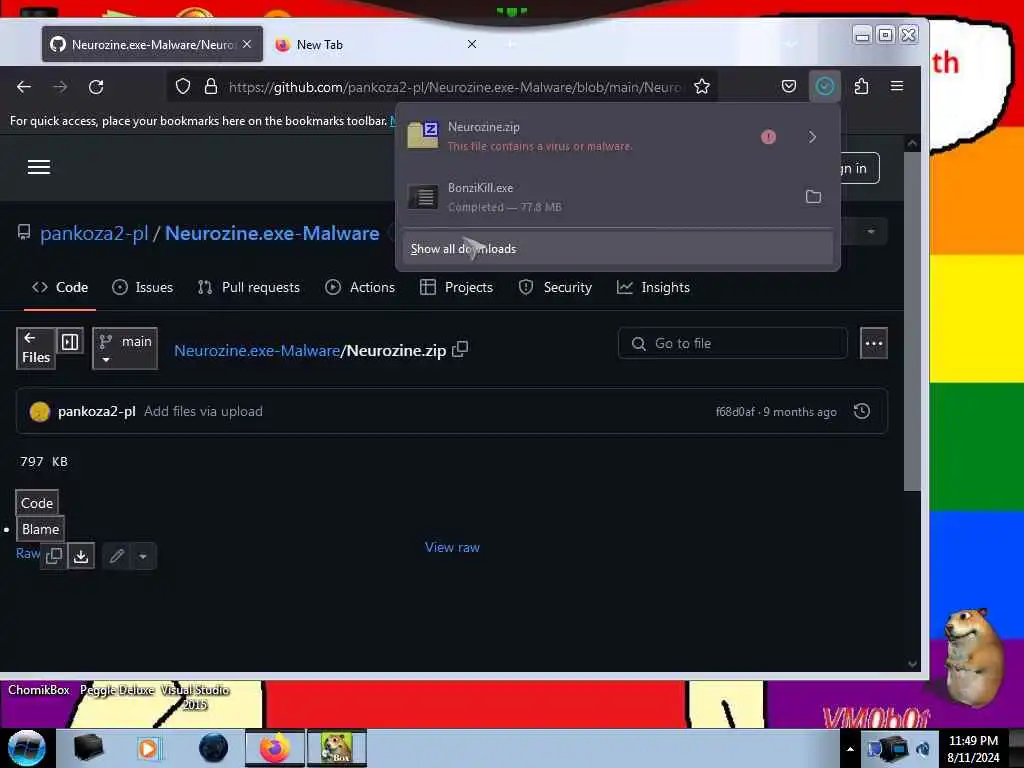Image resolution: width=1024 pixels, height=768 pixels.
Task: Open the Insights tab
Action: point(653,287)
